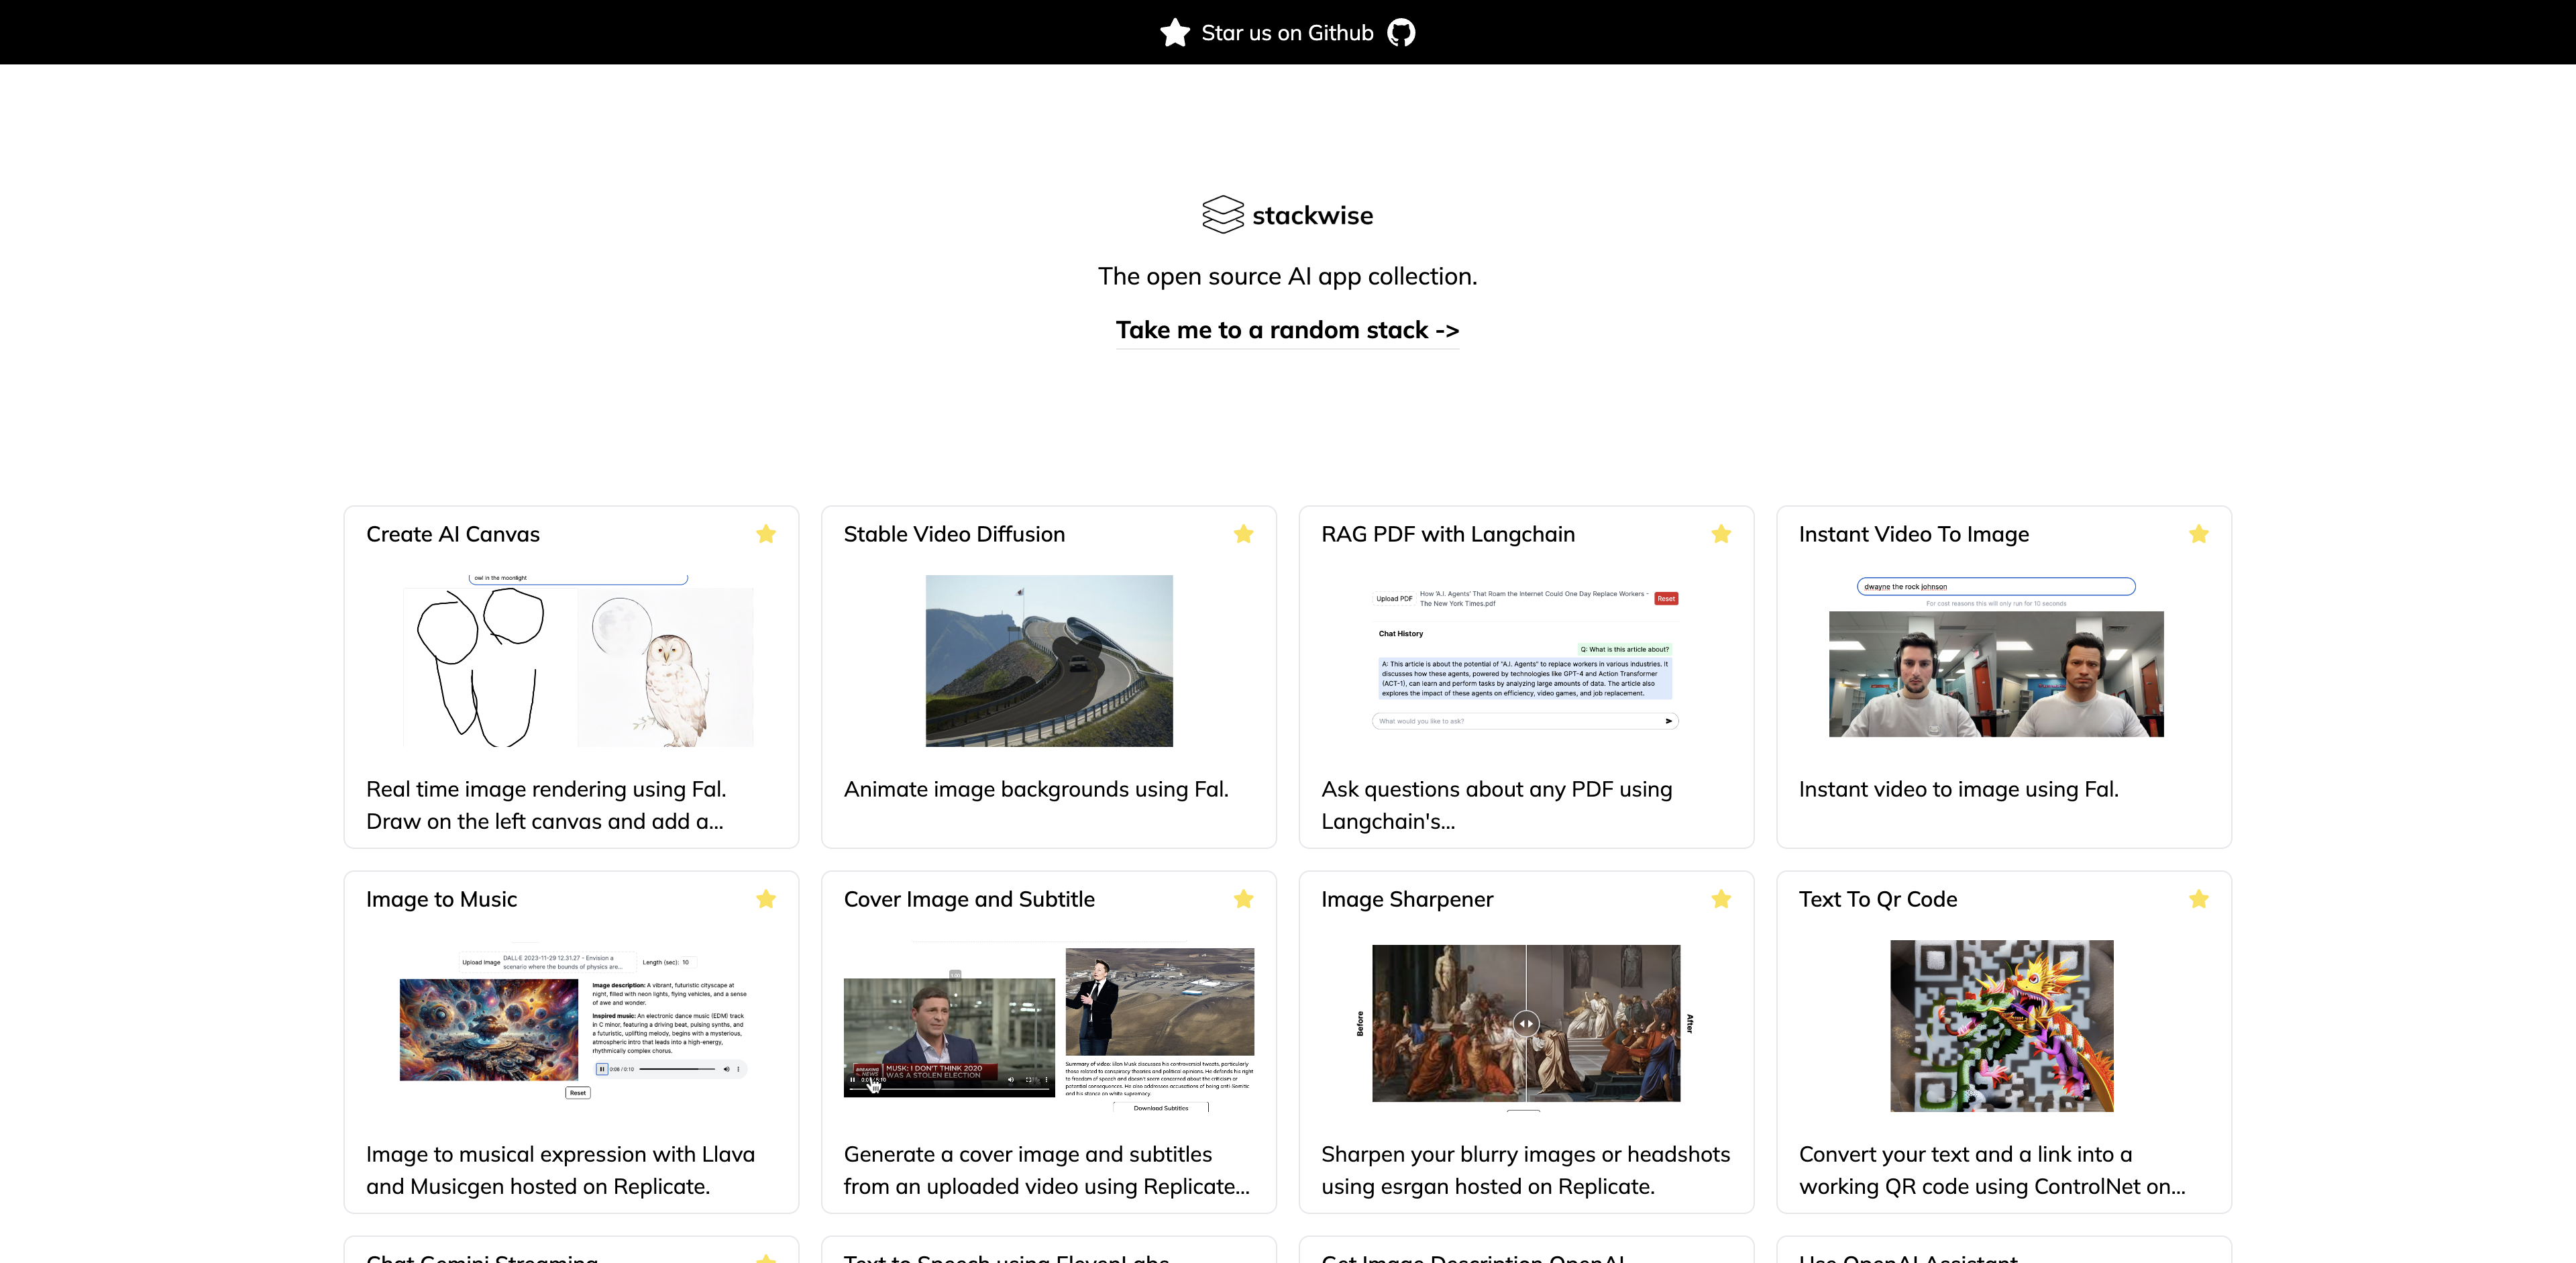Star the Cover Image and Subtitle card

click(1243, 899)
